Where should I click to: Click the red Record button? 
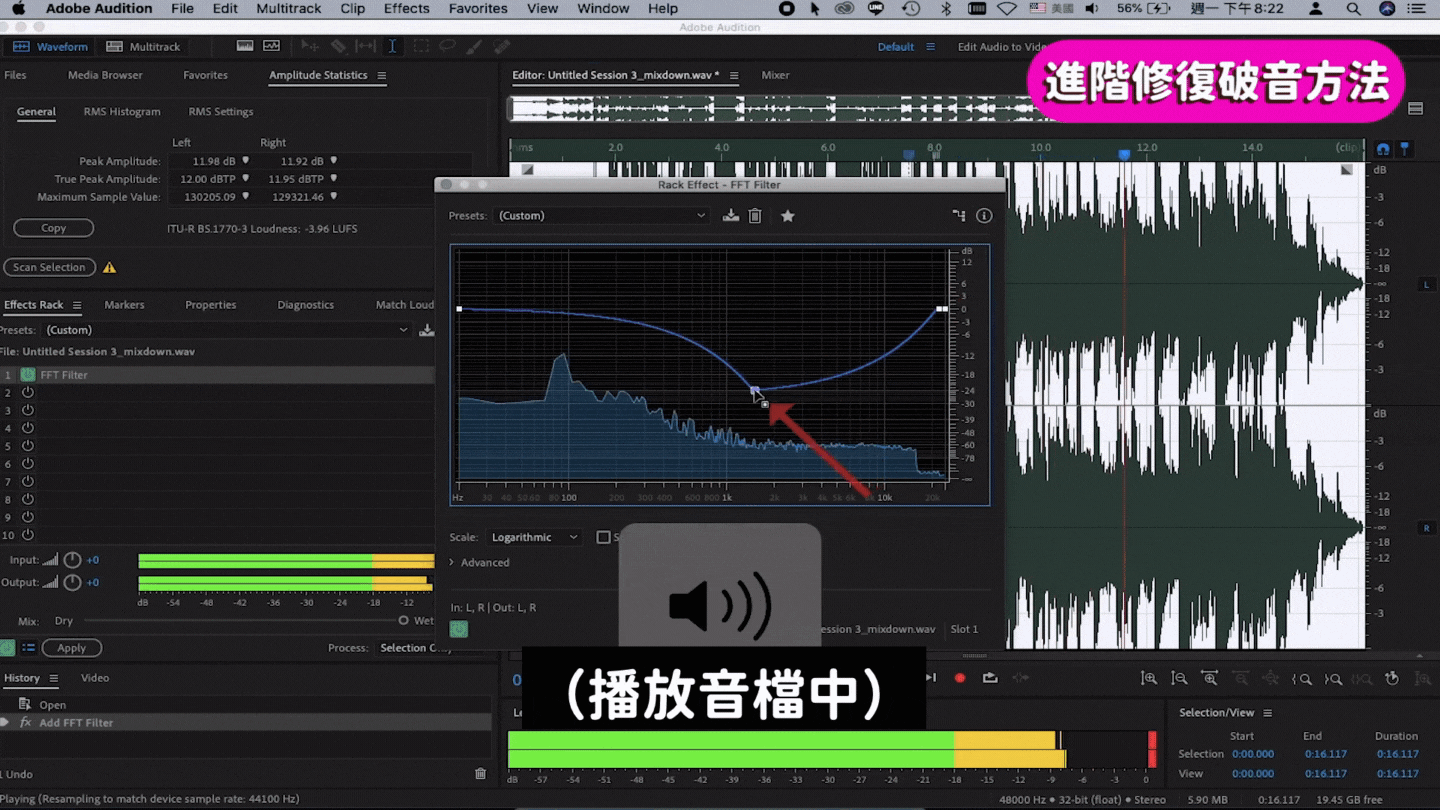[960, 678]
